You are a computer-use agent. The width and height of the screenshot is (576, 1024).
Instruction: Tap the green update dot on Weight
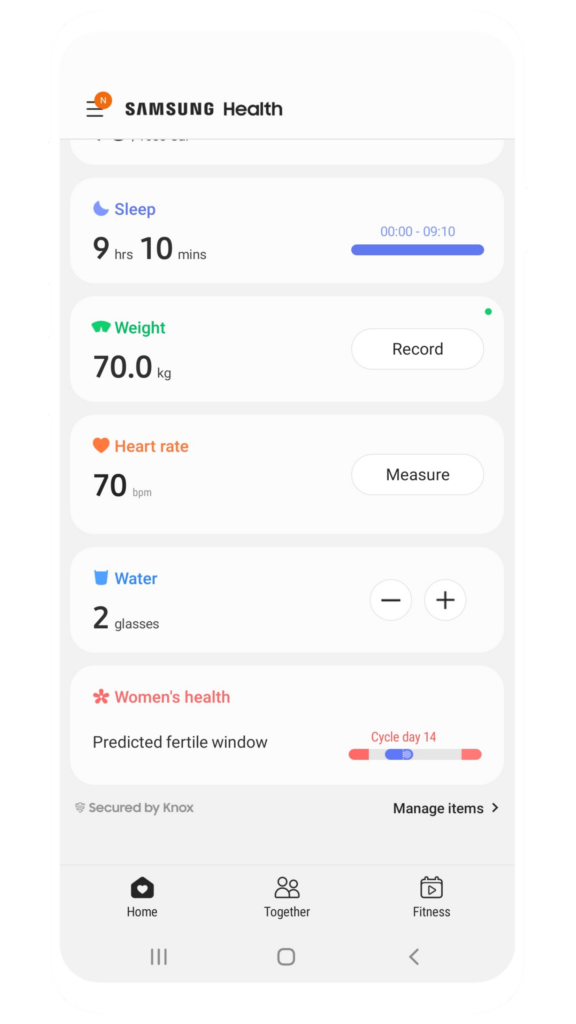pyautogui.click(x=488, y=311)
